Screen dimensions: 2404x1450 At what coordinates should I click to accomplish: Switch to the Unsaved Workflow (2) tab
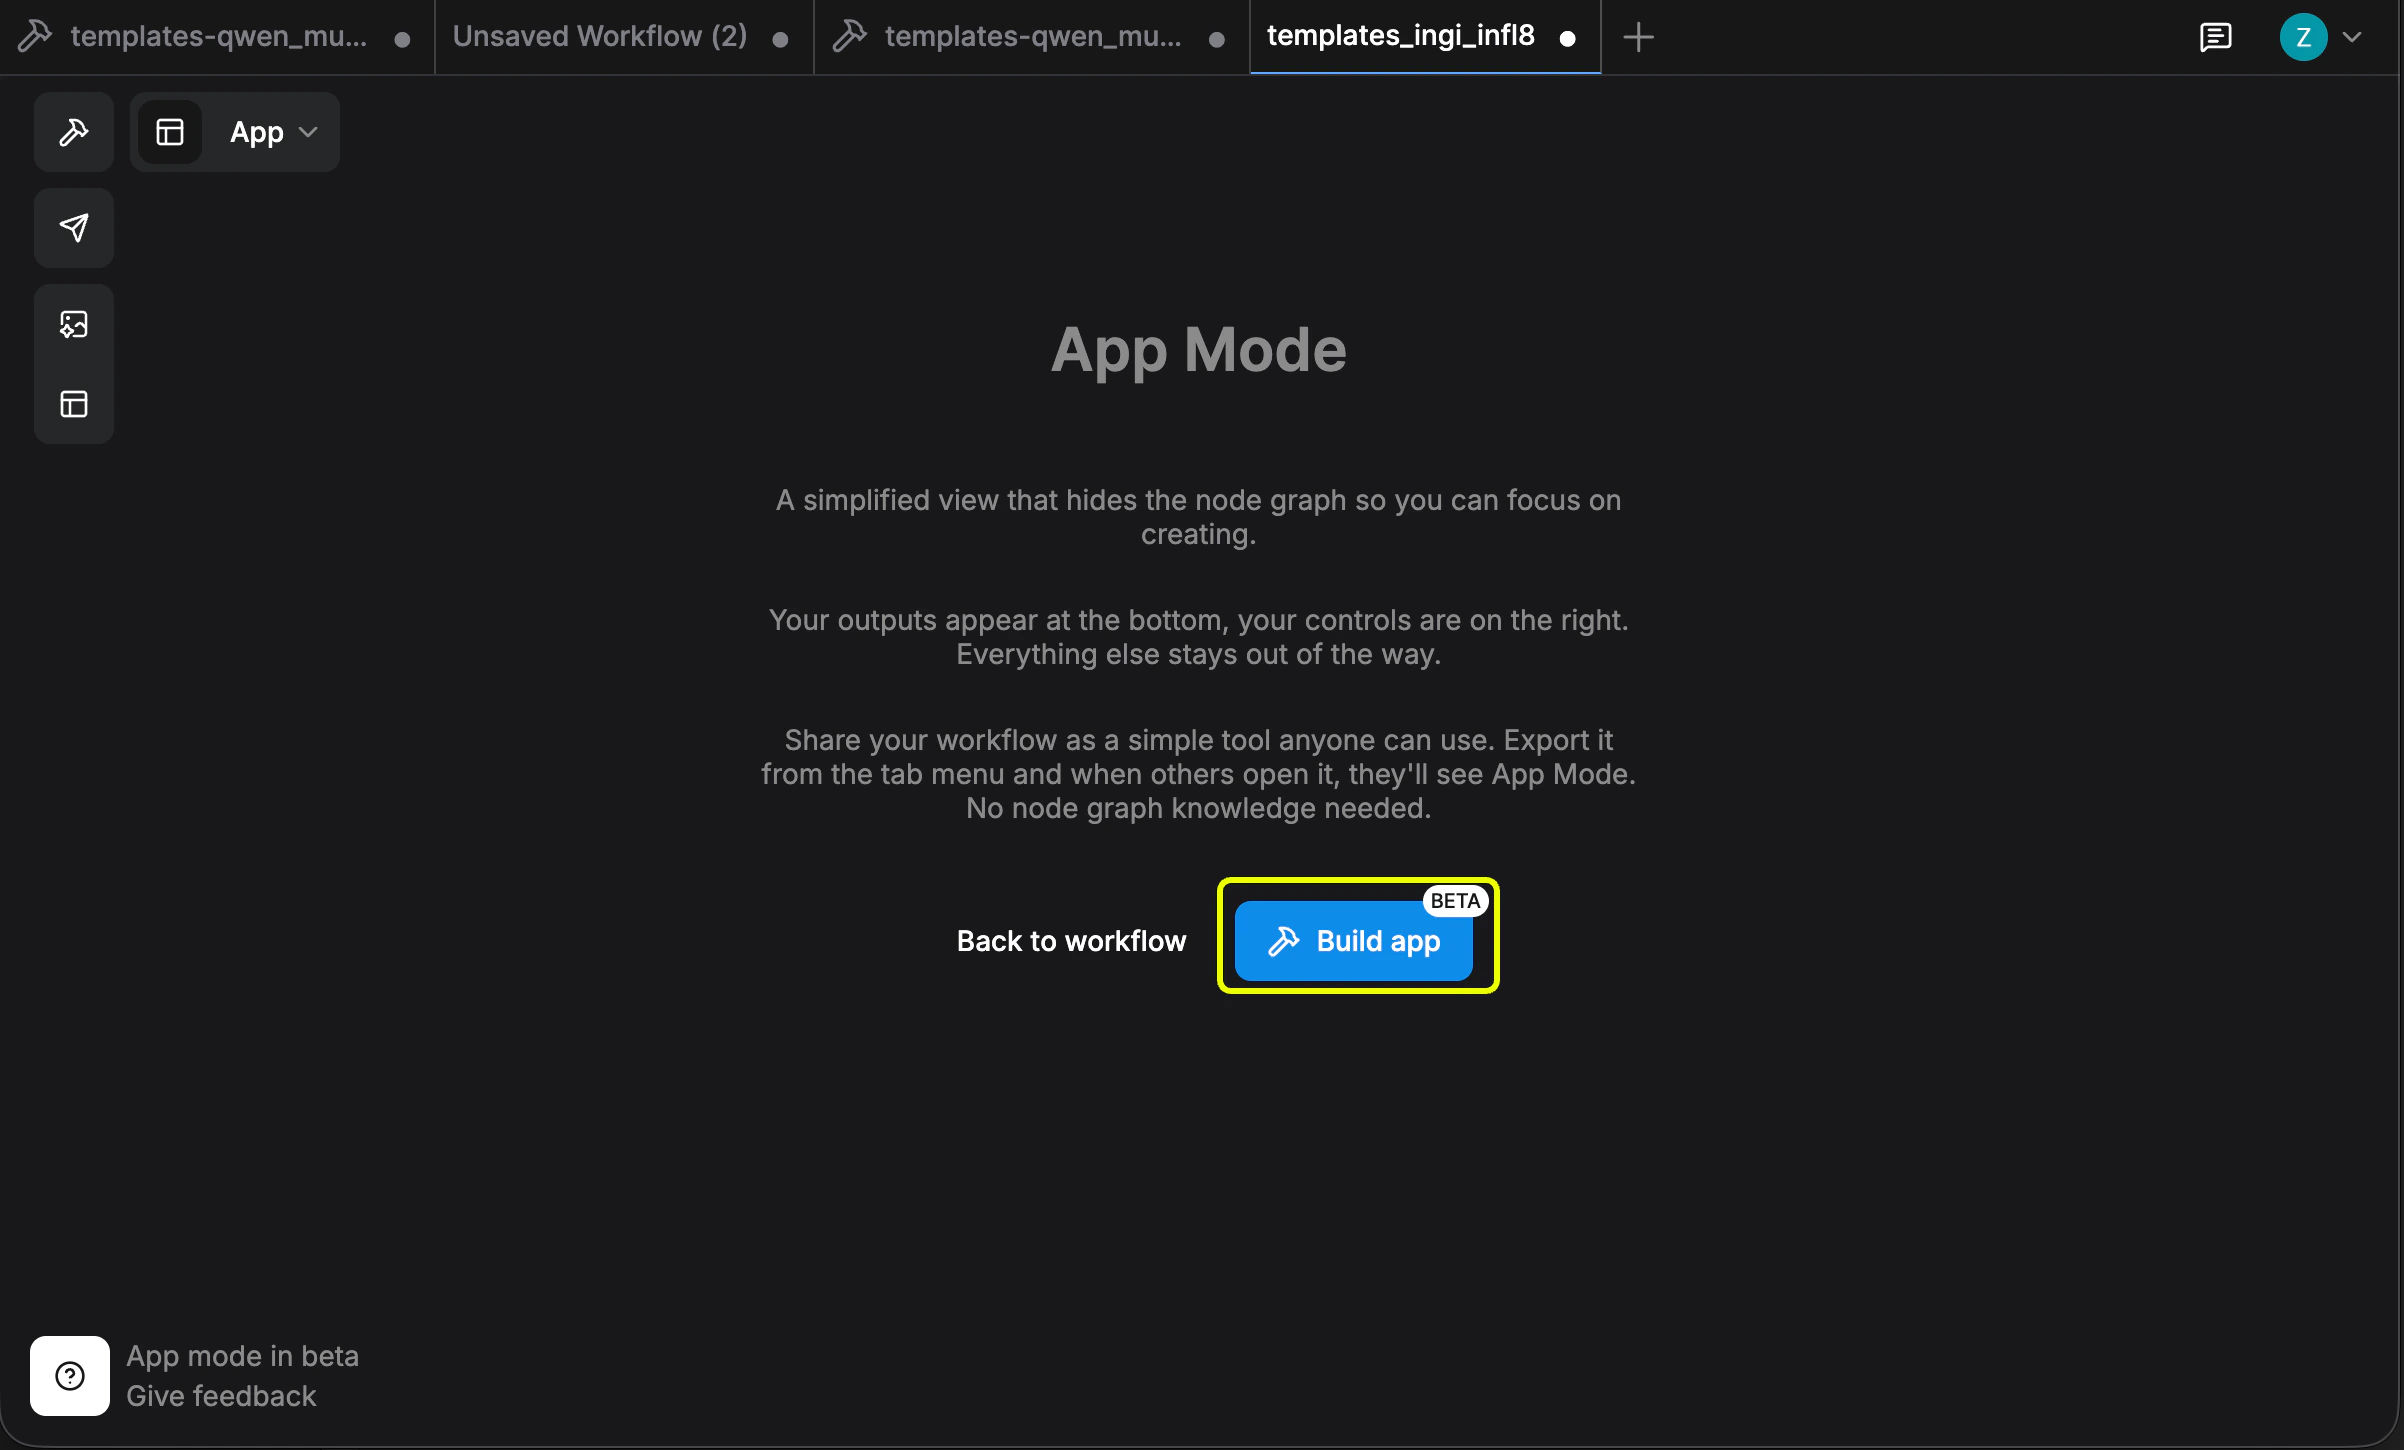(598, 36)
